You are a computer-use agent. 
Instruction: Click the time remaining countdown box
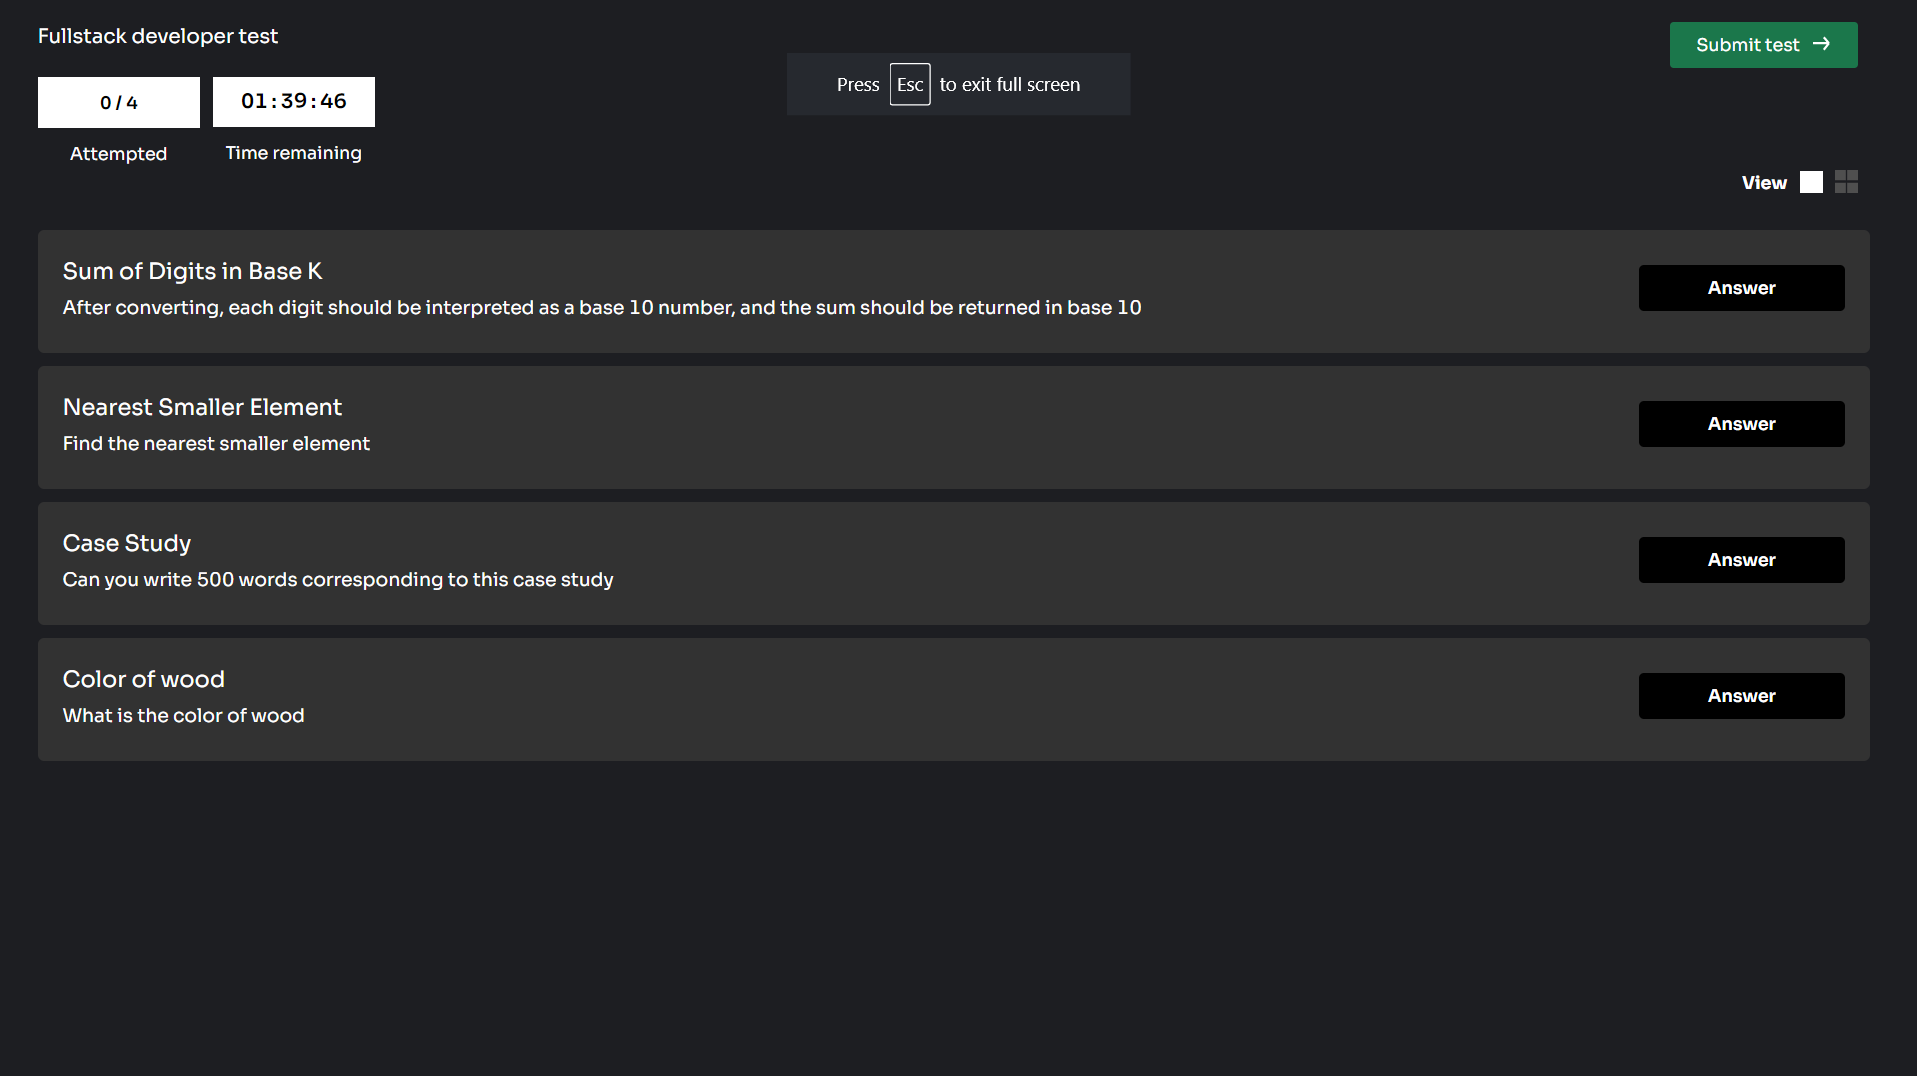point(294,102)
